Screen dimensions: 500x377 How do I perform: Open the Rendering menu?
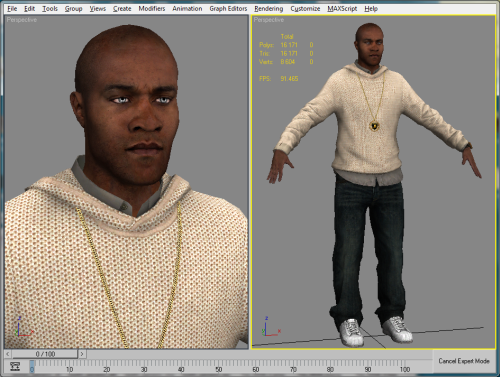click(x=268, y=9)
